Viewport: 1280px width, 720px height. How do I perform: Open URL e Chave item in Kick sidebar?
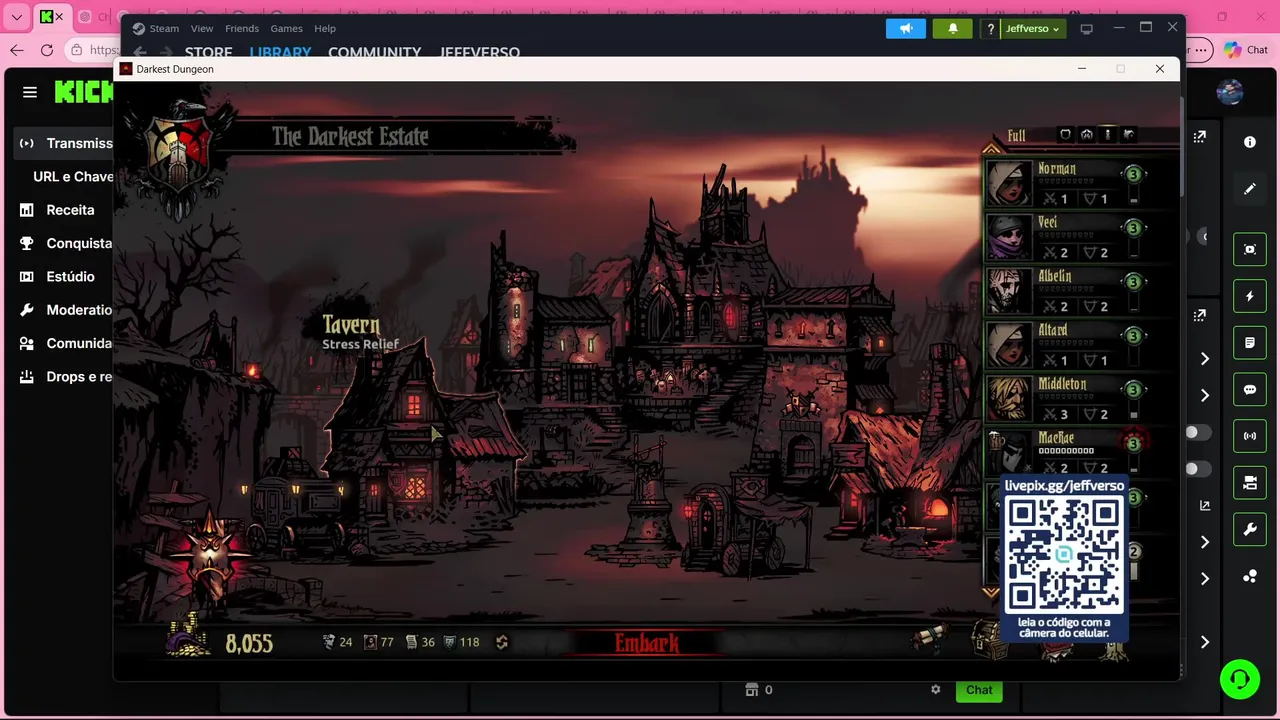73,176
